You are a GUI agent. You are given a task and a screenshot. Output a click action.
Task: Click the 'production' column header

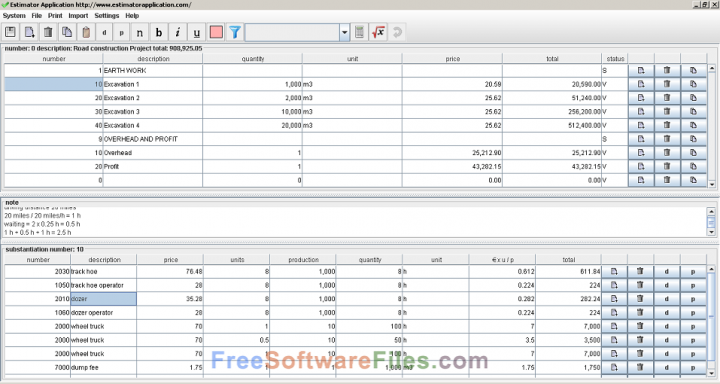[x=303, y=260]
